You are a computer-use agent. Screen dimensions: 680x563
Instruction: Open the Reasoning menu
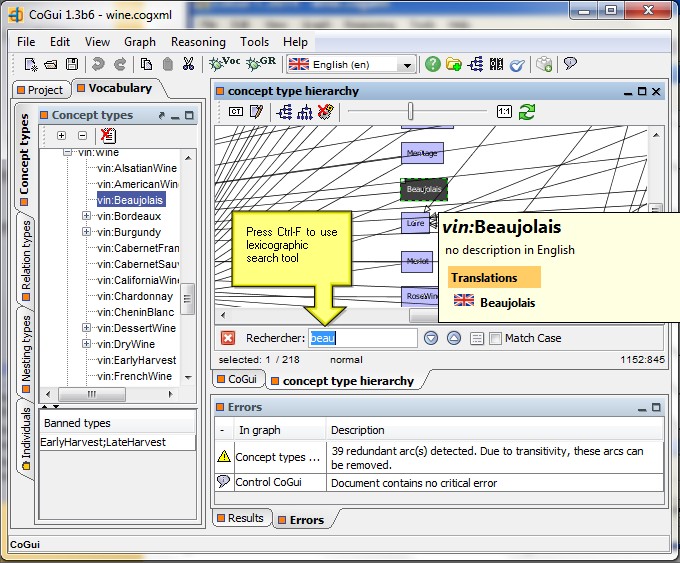[x=198, y=42]
